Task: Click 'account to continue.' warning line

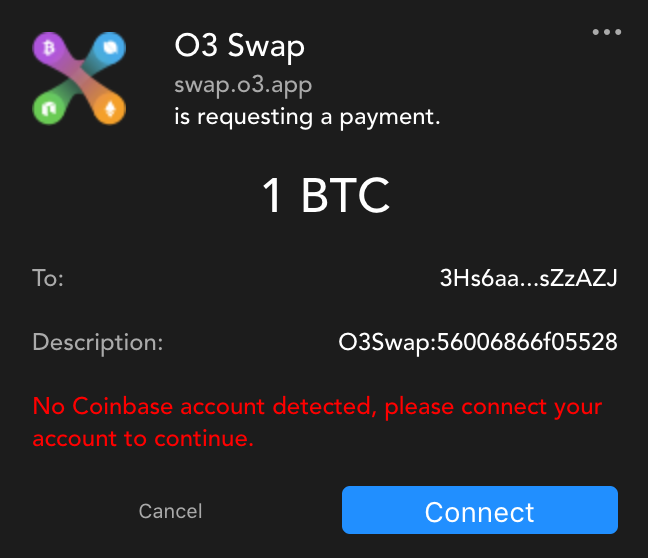Action: coord(143,439)
